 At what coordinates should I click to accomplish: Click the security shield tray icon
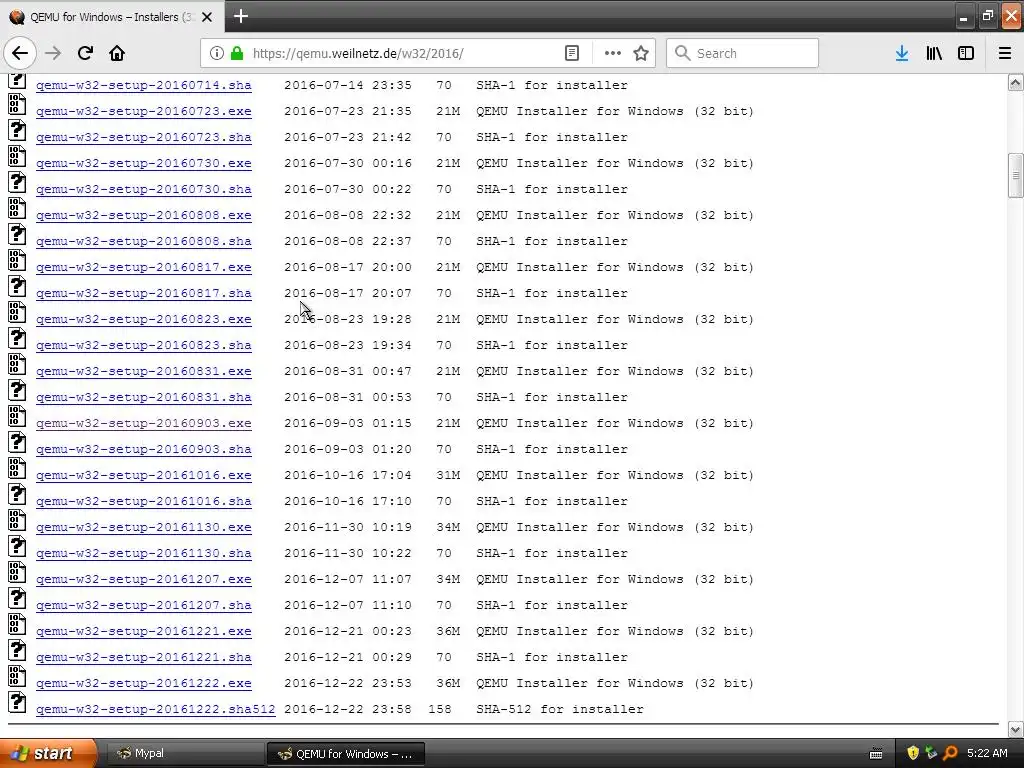tap(913, 753)
